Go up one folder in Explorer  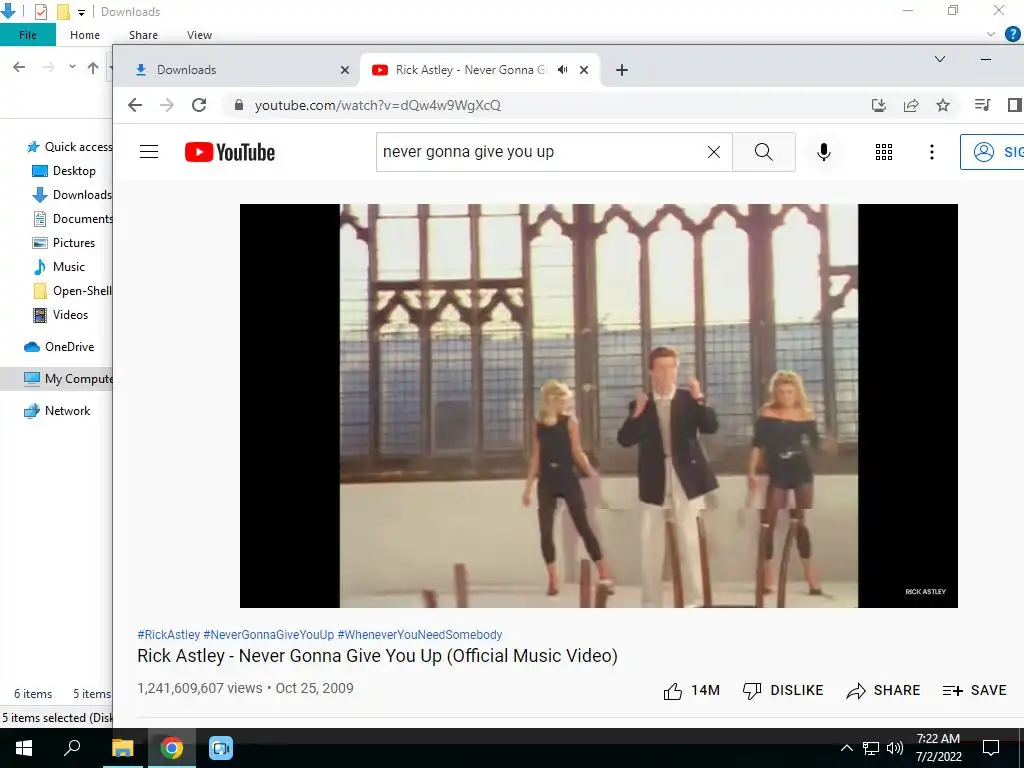[93, 67]
